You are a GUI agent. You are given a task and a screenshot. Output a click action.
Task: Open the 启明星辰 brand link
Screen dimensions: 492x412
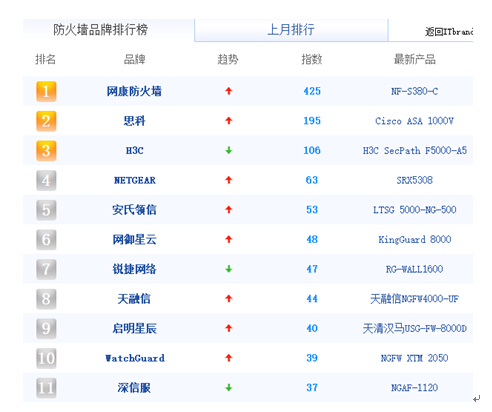(134, 328)
